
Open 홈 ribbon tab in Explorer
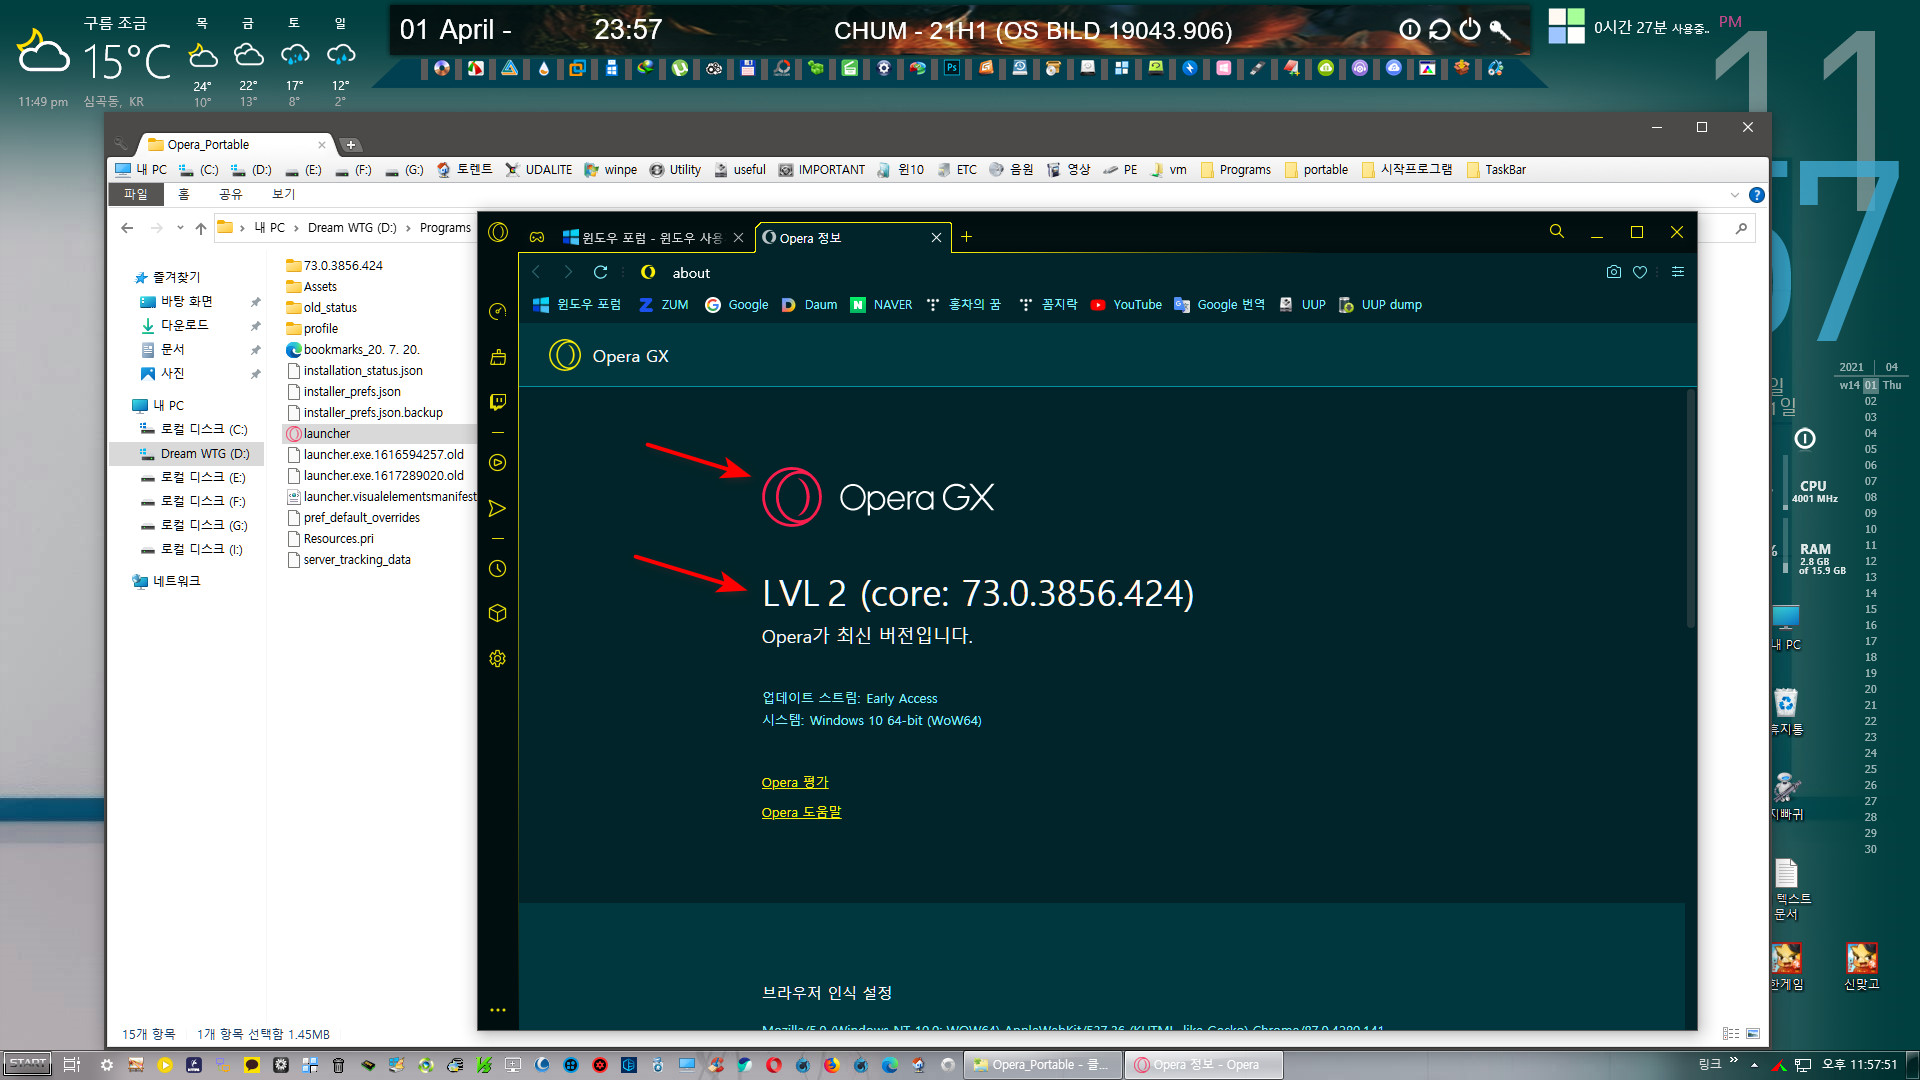184,194
